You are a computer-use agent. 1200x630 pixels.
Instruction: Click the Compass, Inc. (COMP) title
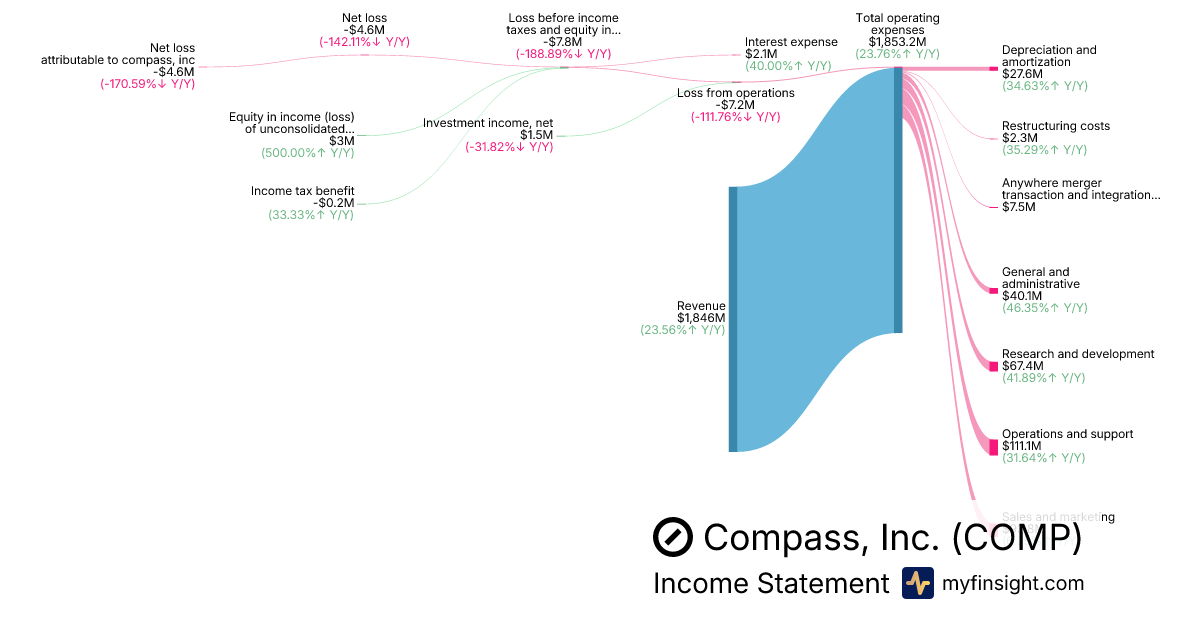coord(892,537)
